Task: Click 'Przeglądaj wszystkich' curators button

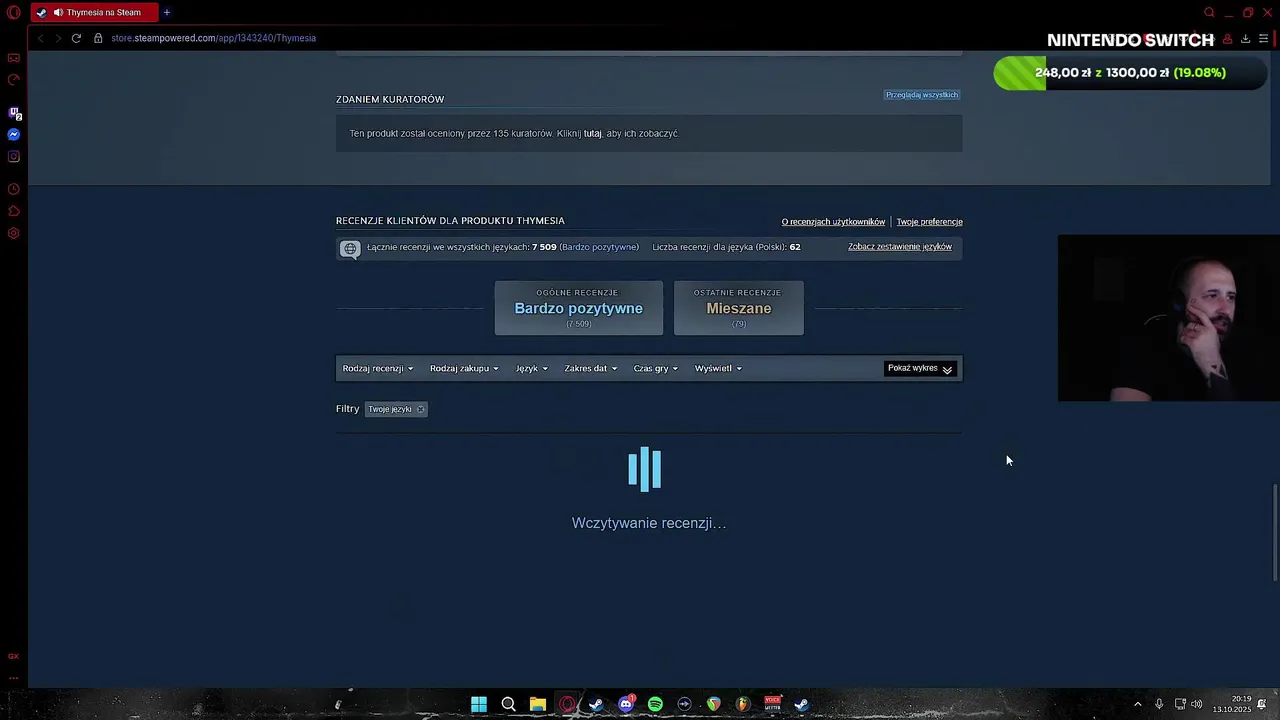Action: (x=922, y=95)
